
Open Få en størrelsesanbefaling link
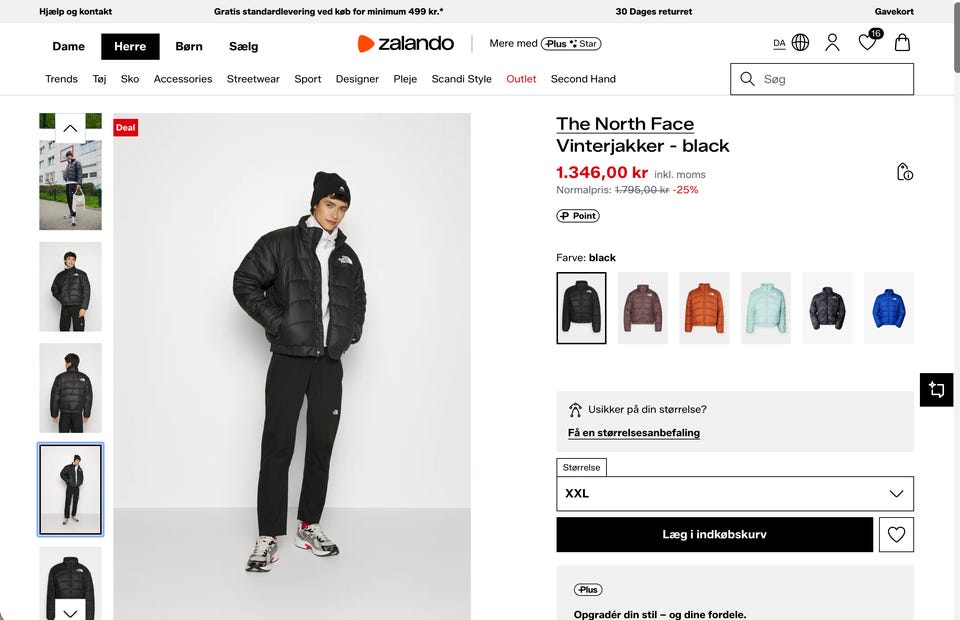[634, 433]
